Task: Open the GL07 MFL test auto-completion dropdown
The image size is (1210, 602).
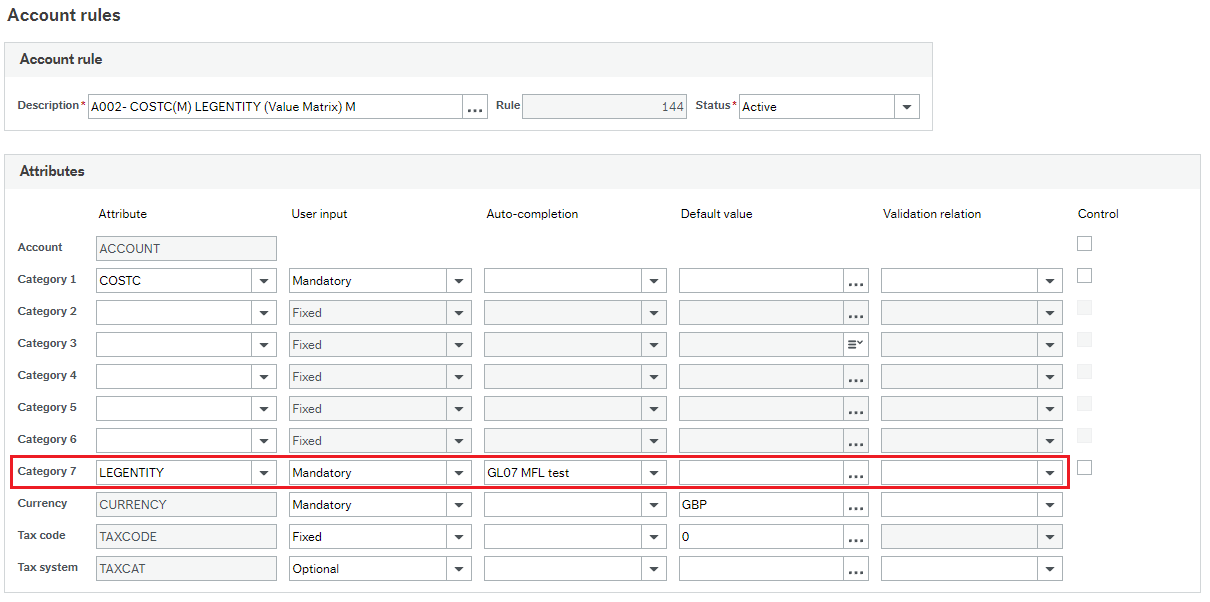Action: coord(653,471)
